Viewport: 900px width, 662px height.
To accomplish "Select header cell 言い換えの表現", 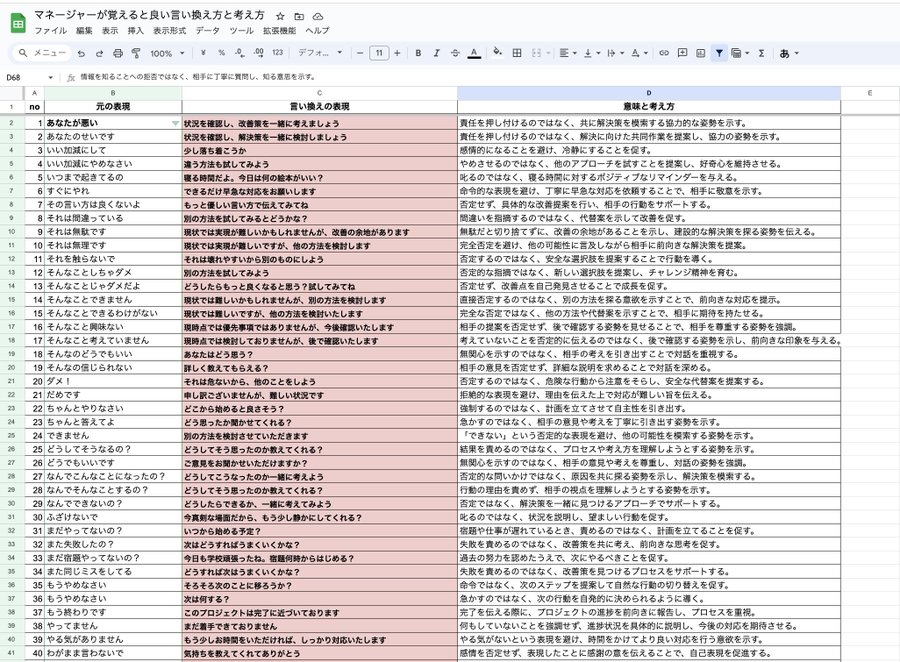I will click(x=320, y=107).
